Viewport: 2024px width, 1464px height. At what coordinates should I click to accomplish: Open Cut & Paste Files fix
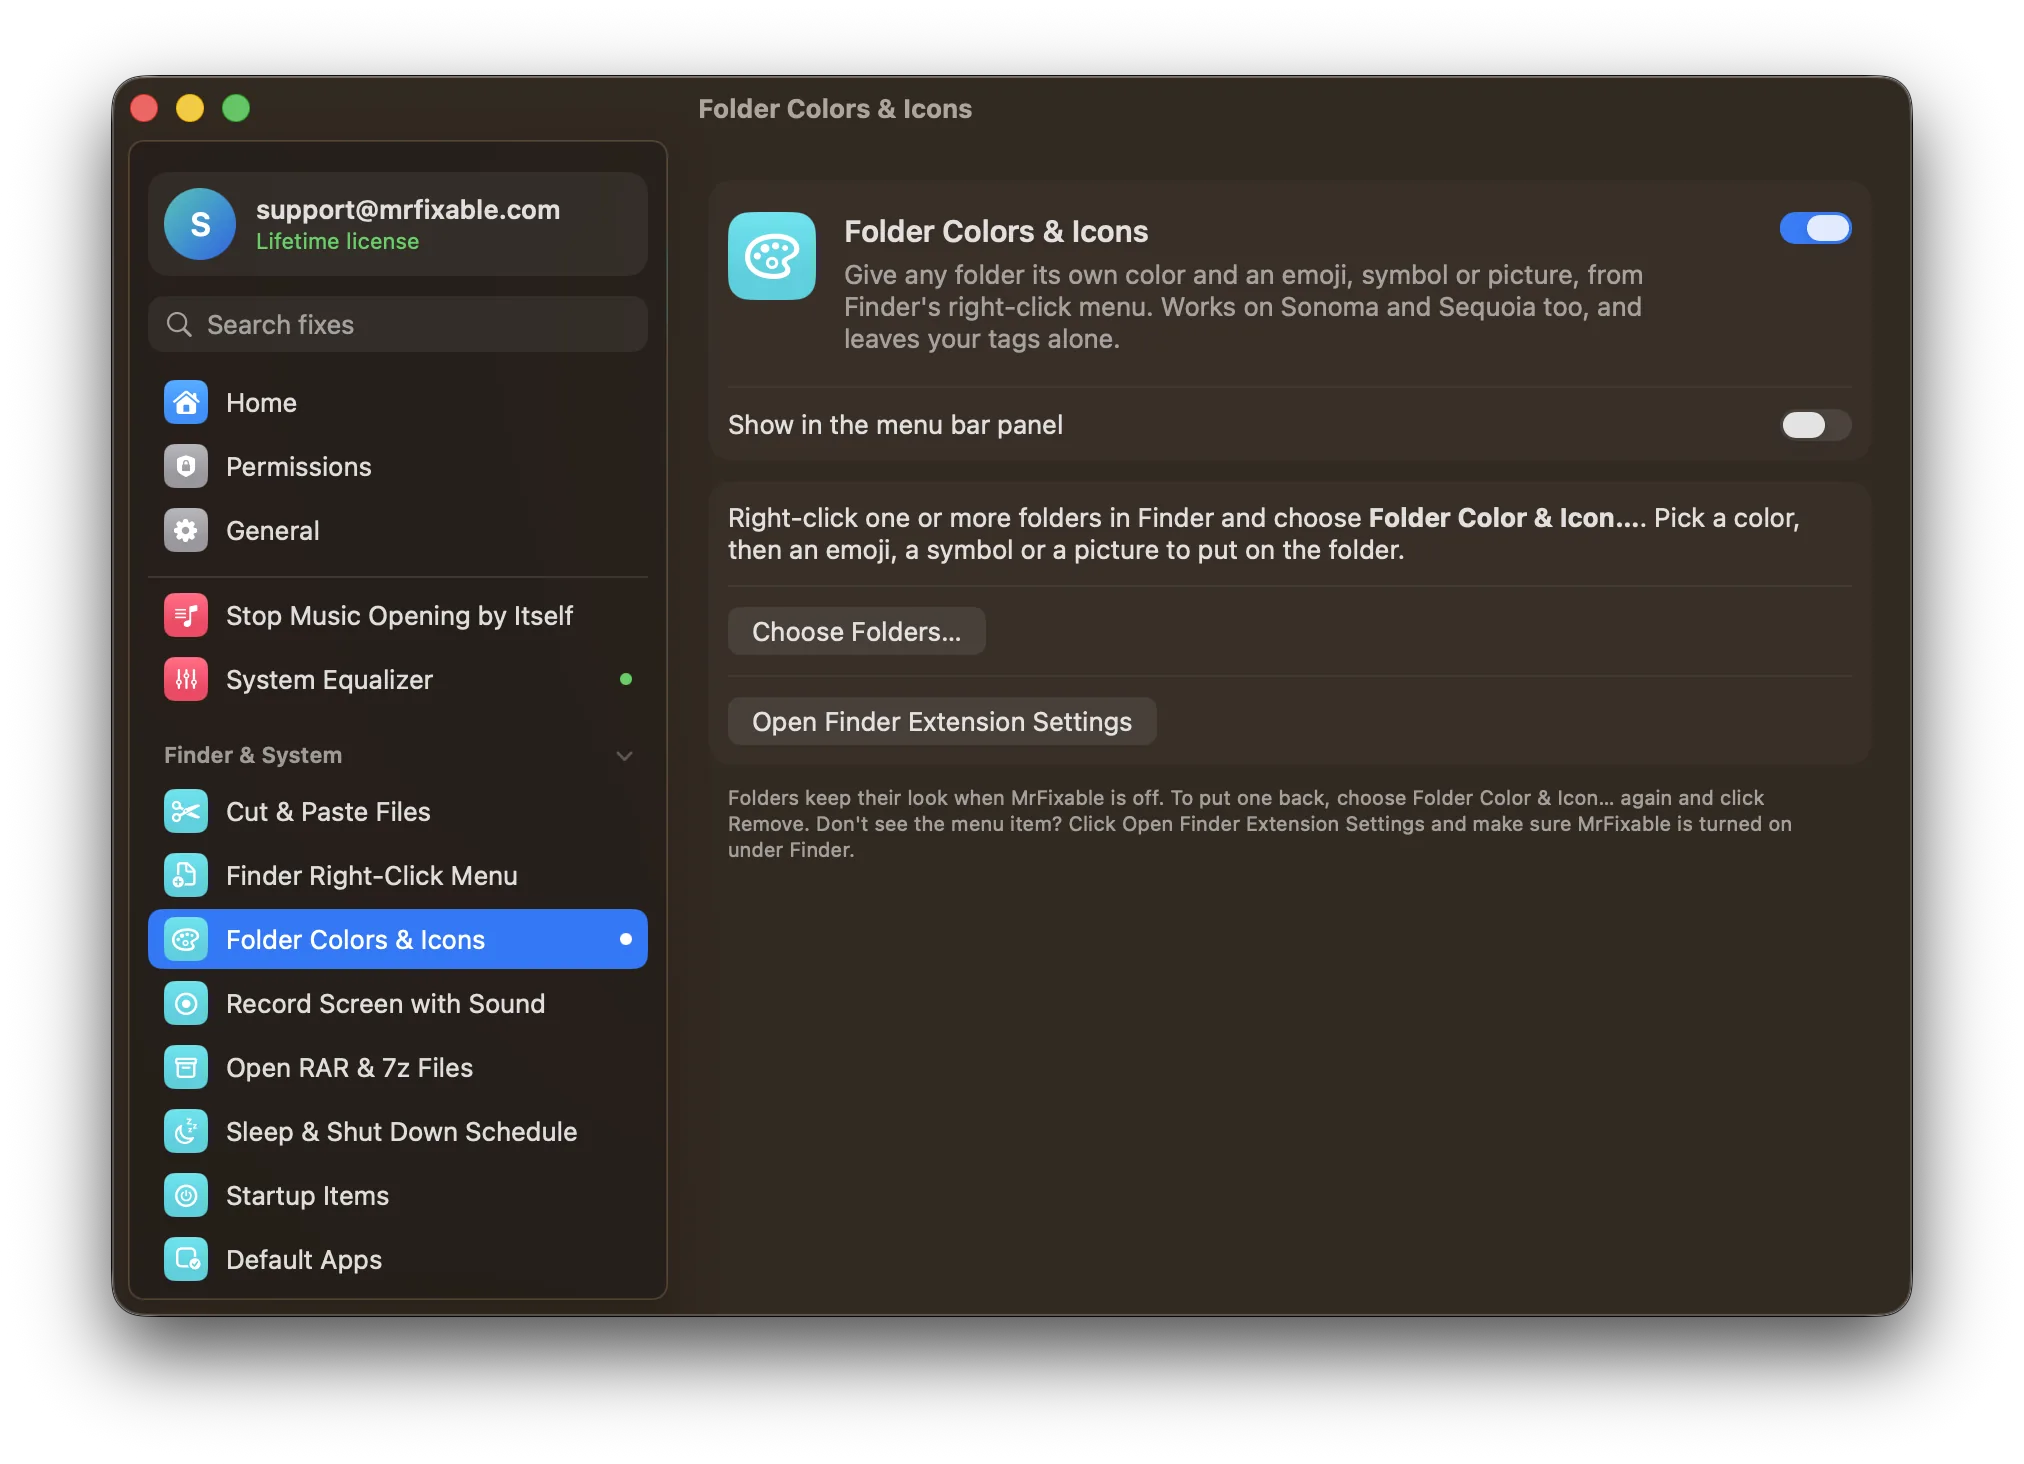tap(398, 812)
